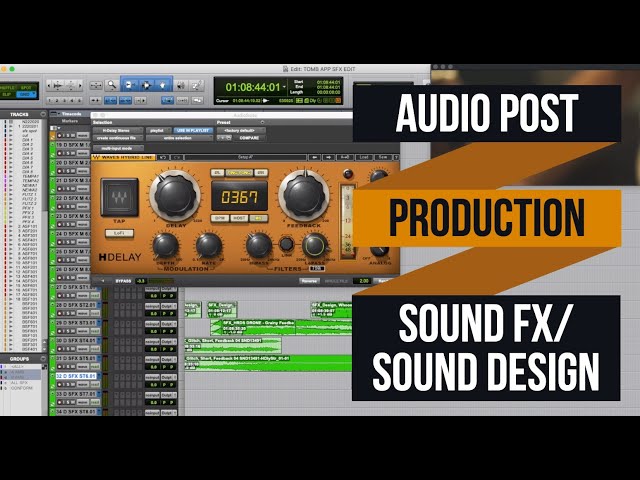Click the Tab to Transients toolbar icon
Image resolution: width=640 pixels, height=480 pixels.
click(x=96, y=100)
